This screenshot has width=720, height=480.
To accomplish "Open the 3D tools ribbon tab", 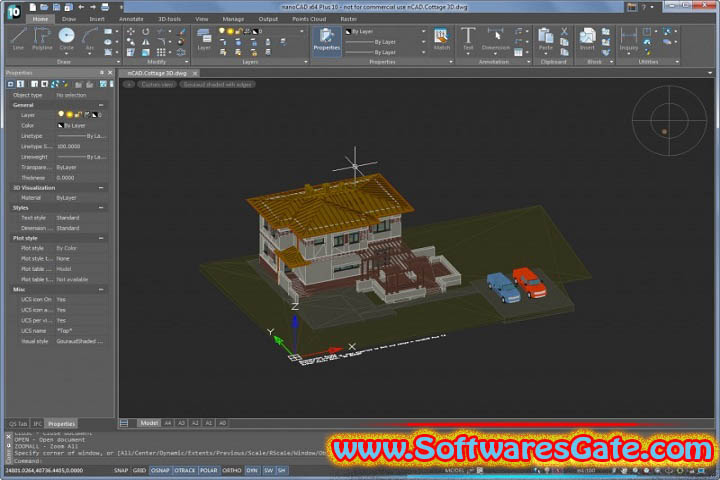I will click(169, 19).
